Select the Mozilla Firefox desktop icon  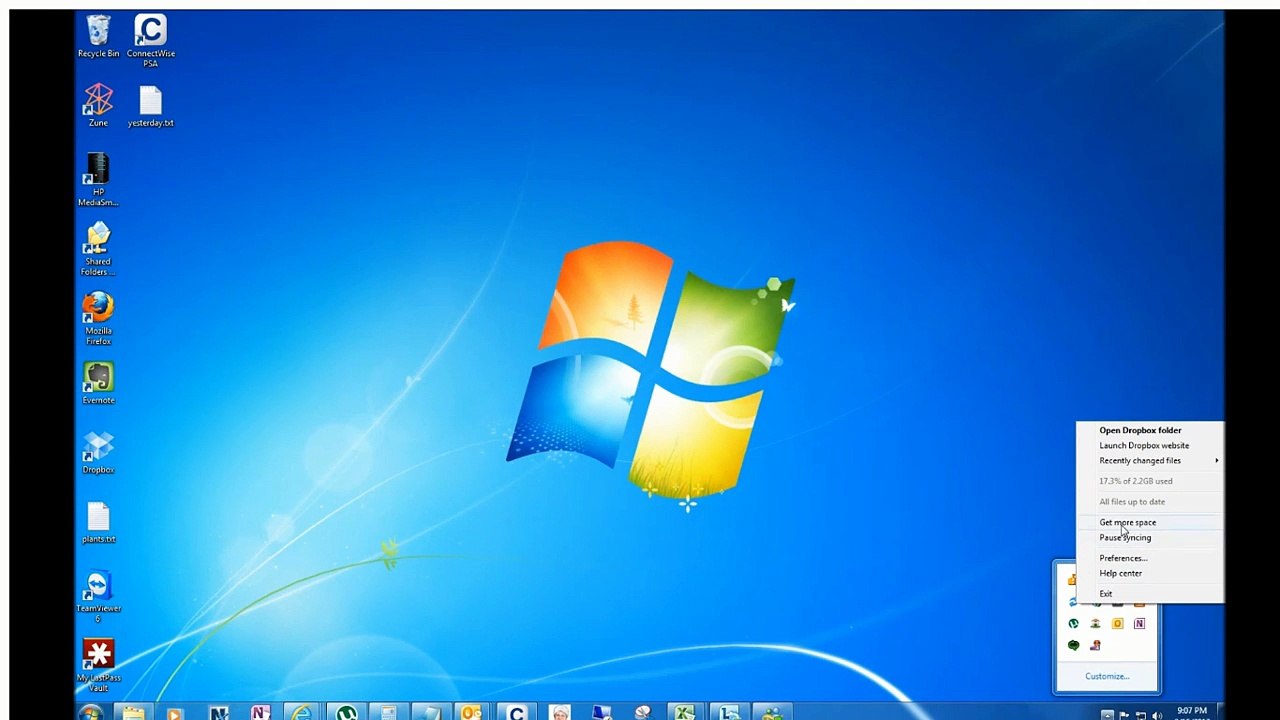click(x=98, y=318)
